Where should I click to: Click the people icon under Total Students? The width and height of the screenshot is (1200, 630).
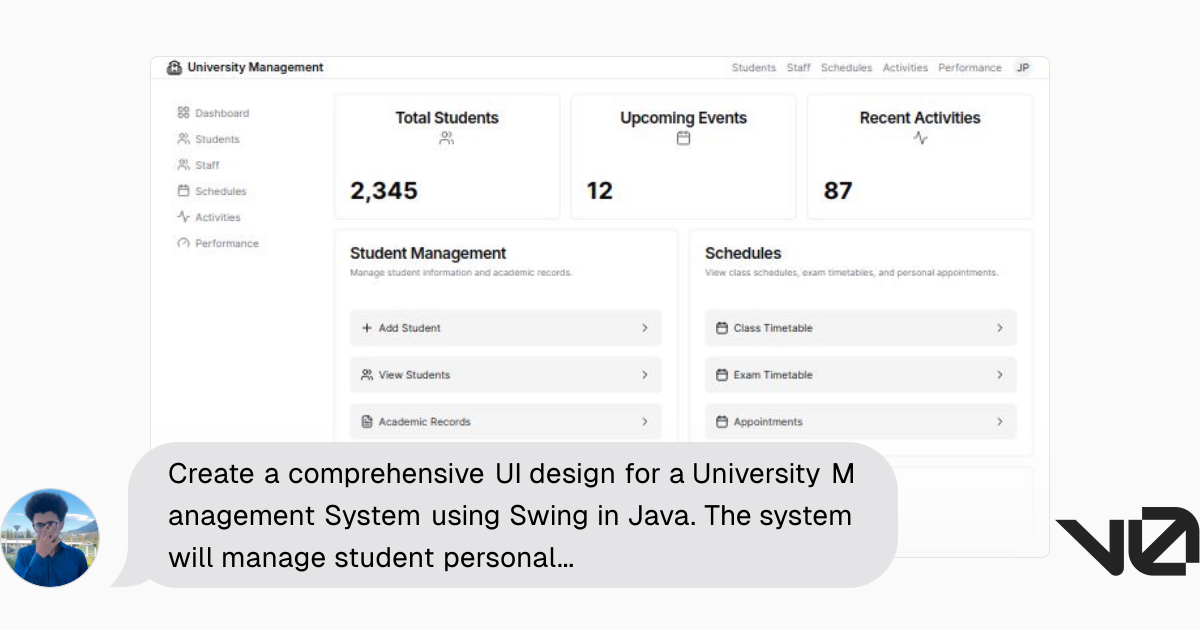pos(447,138)
